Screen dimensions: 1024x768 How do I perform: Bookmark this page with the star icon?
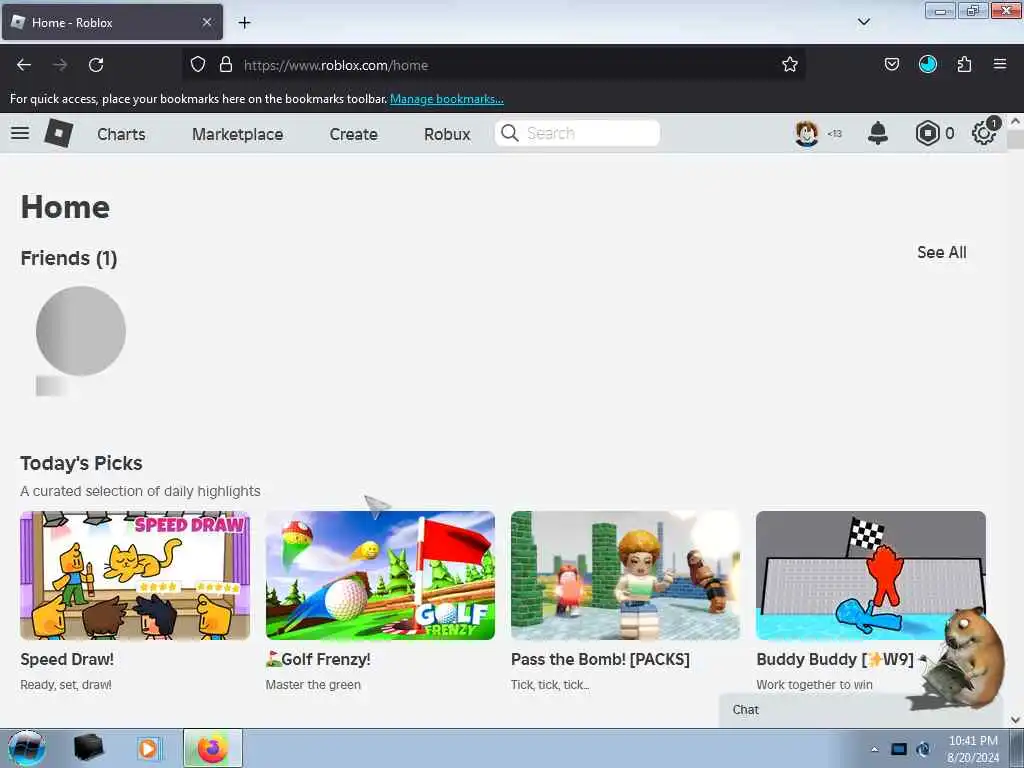coord(790,64)
